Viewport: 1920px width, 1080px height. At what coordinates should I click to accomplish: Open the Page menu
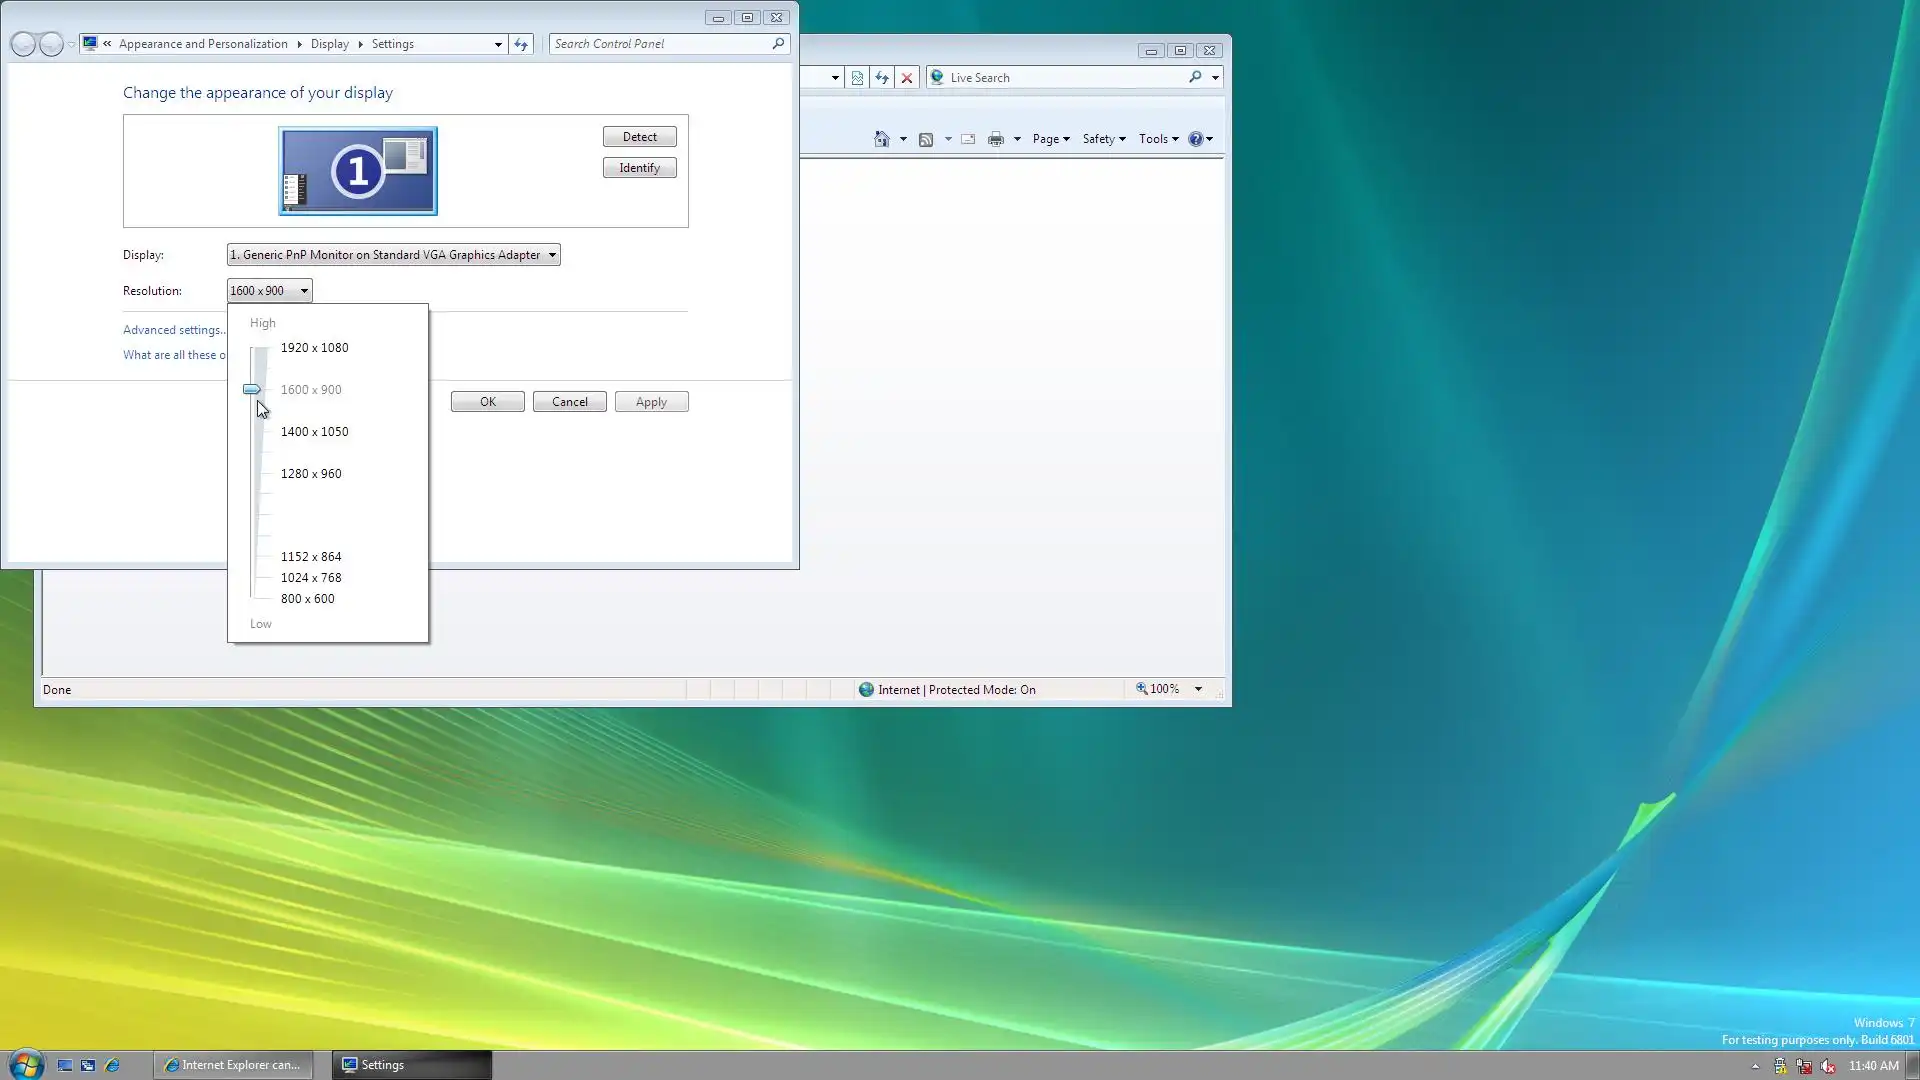(1050, 139)
